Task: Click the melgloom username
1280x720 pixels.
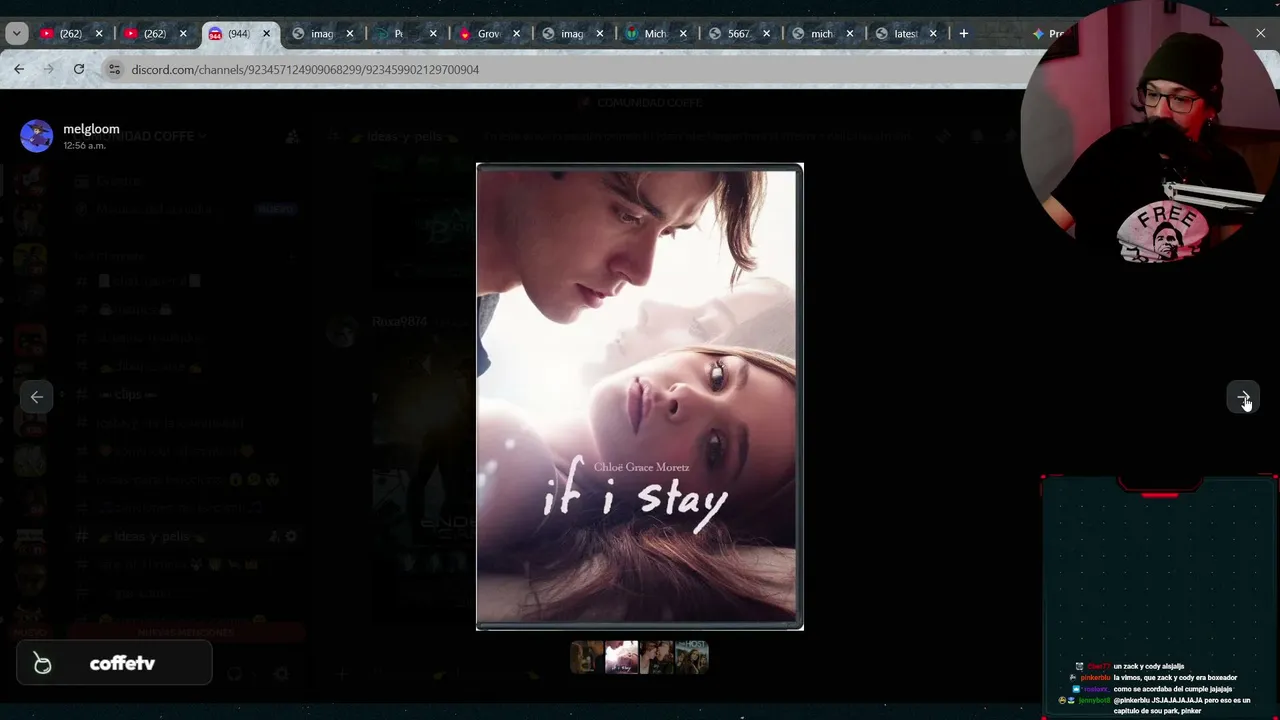Action: (x=91, y=129)
